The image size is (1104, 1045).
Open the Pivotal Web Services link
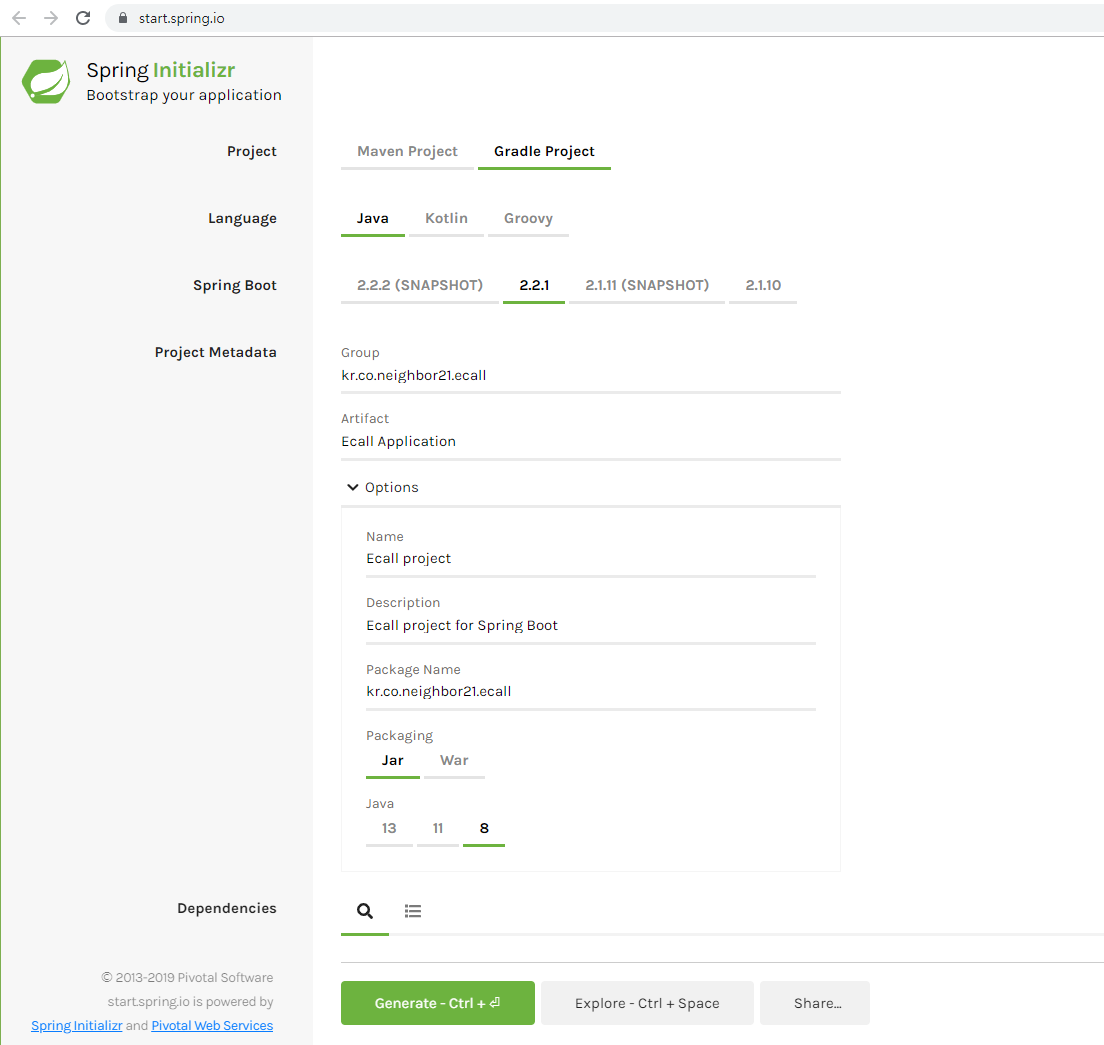pyautogui.click(x=212, y=1025)
